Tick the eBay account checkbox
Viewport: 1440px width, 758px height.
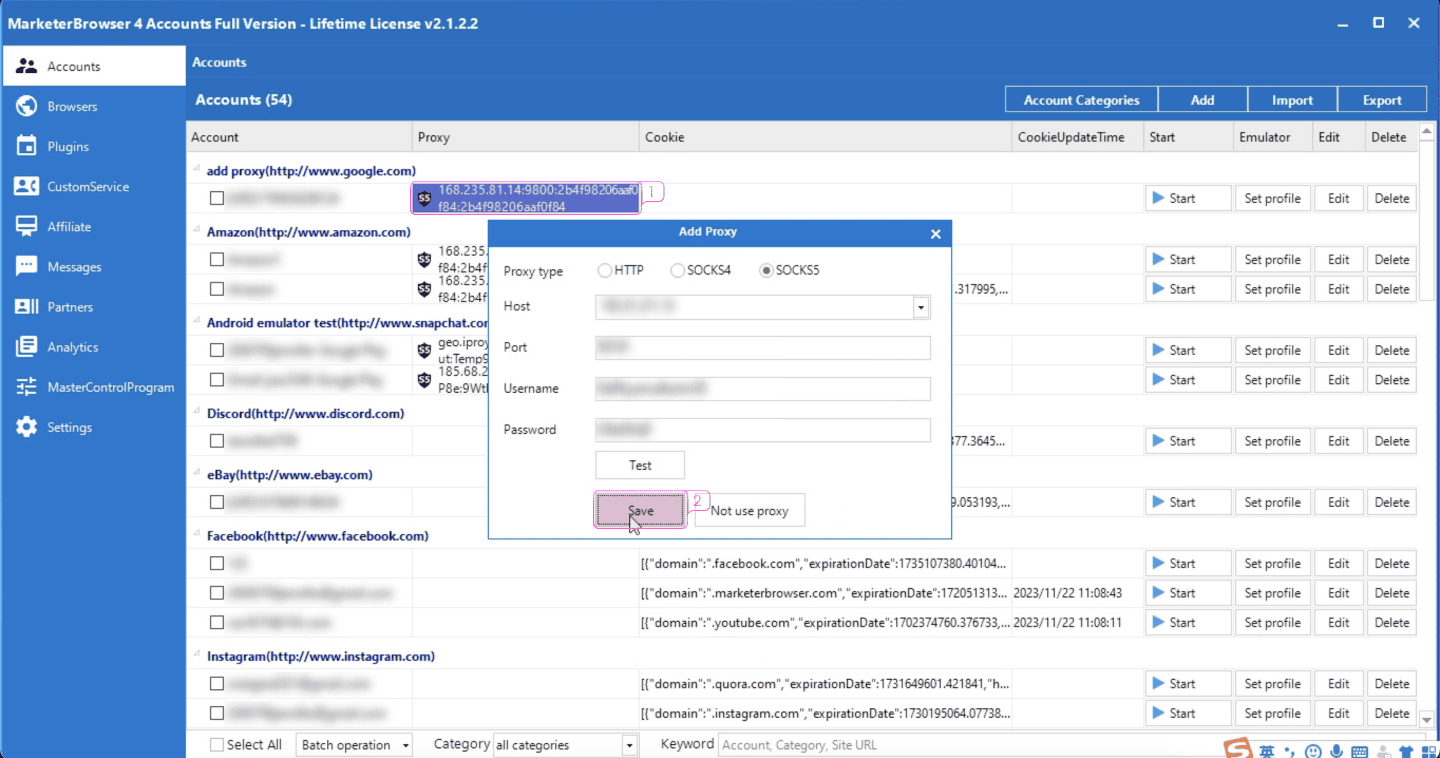tap(217, 502)
